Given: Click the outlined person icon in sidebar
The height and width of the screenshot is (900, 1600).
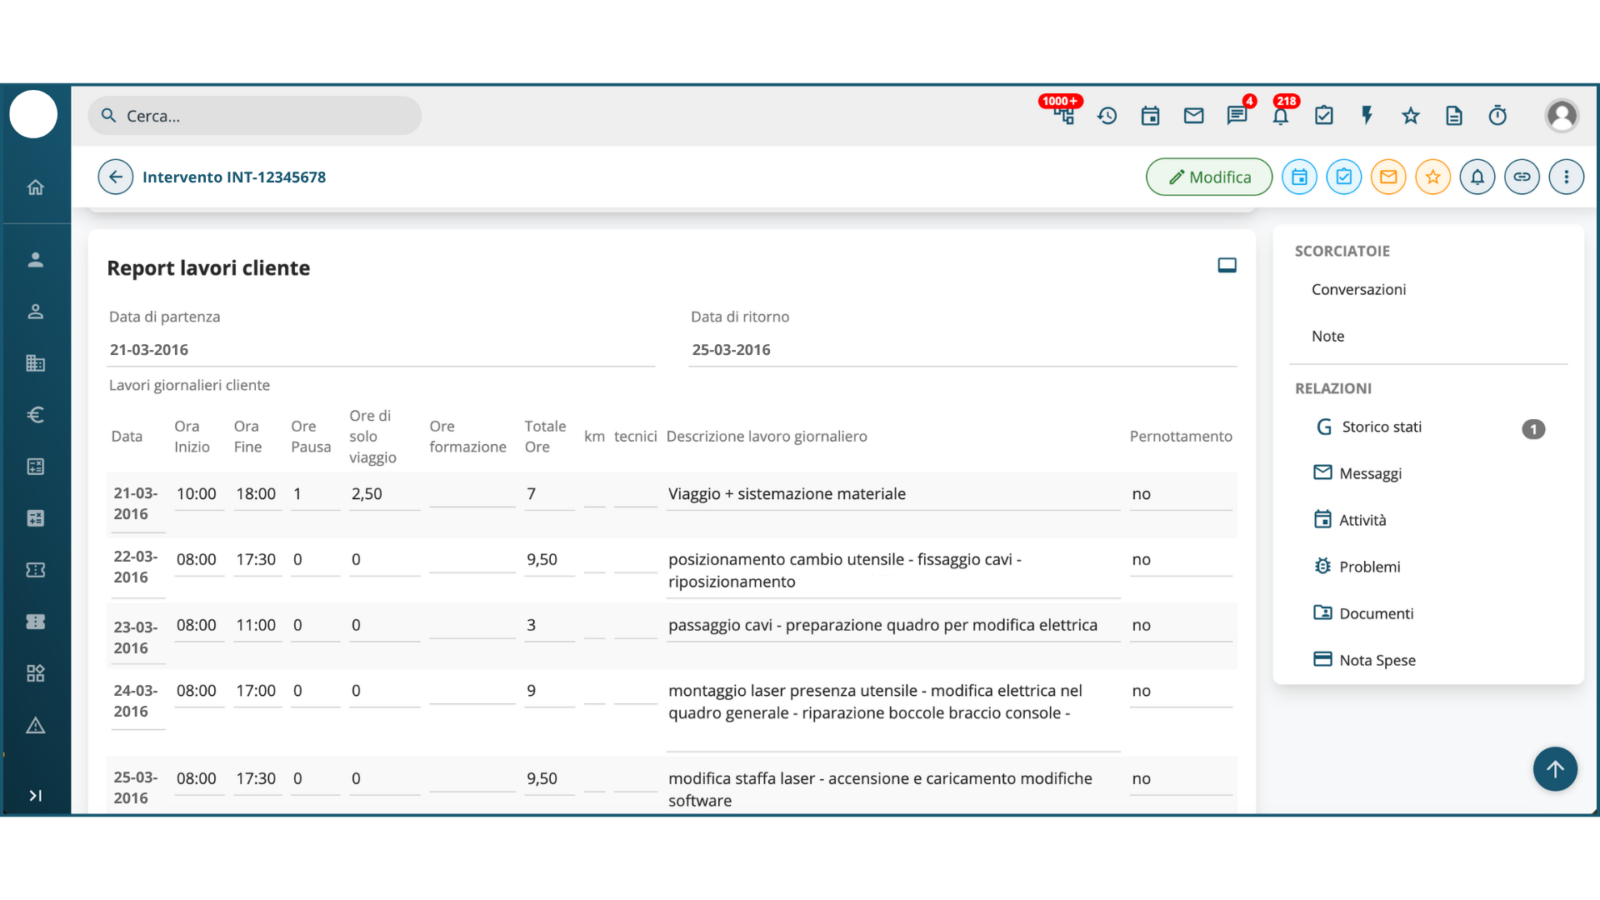Looking at the screenshot, I should tap(35, 311).
